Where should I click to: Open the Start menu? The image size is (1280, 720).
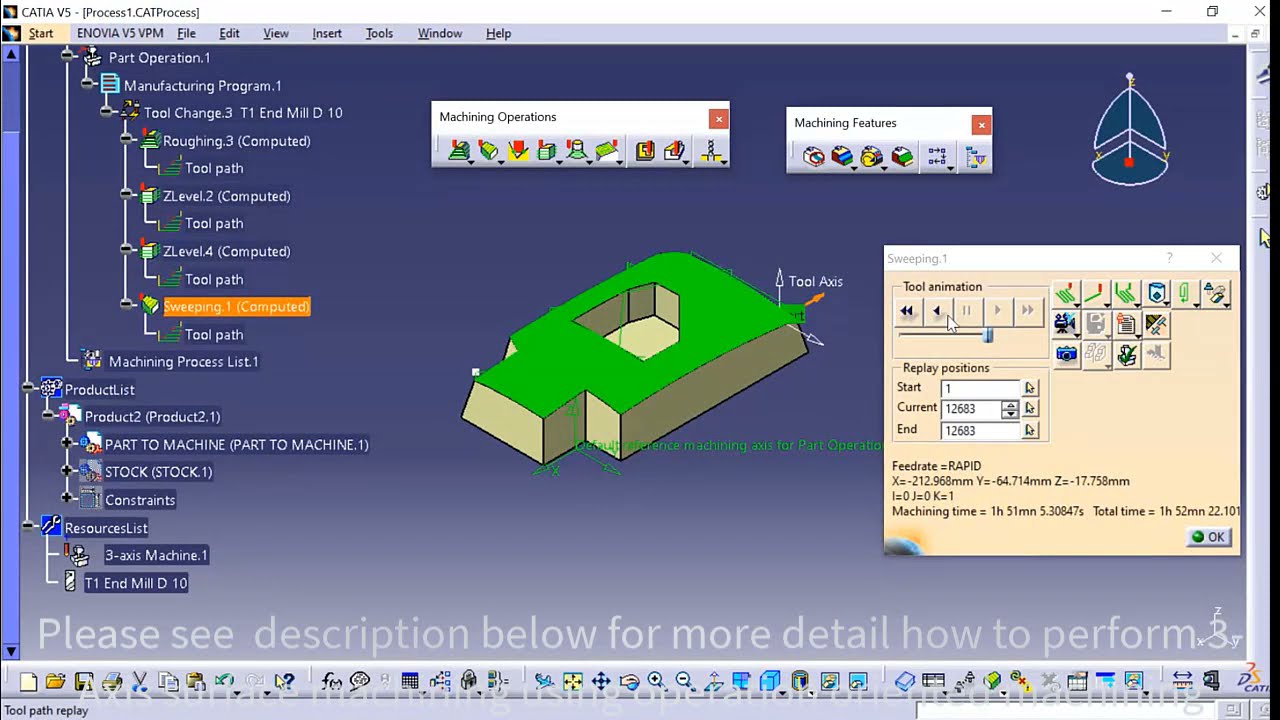pos(41,33)
